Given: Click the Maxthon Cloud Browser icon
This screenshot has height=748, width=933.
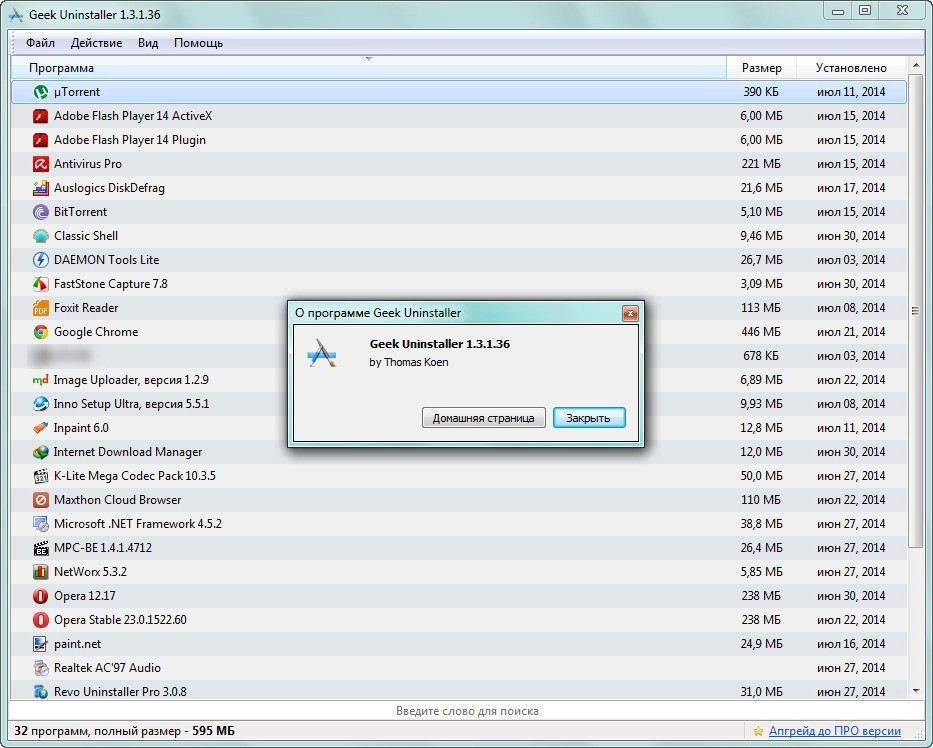Looking at the screenshot, I should tap(40, 500).
